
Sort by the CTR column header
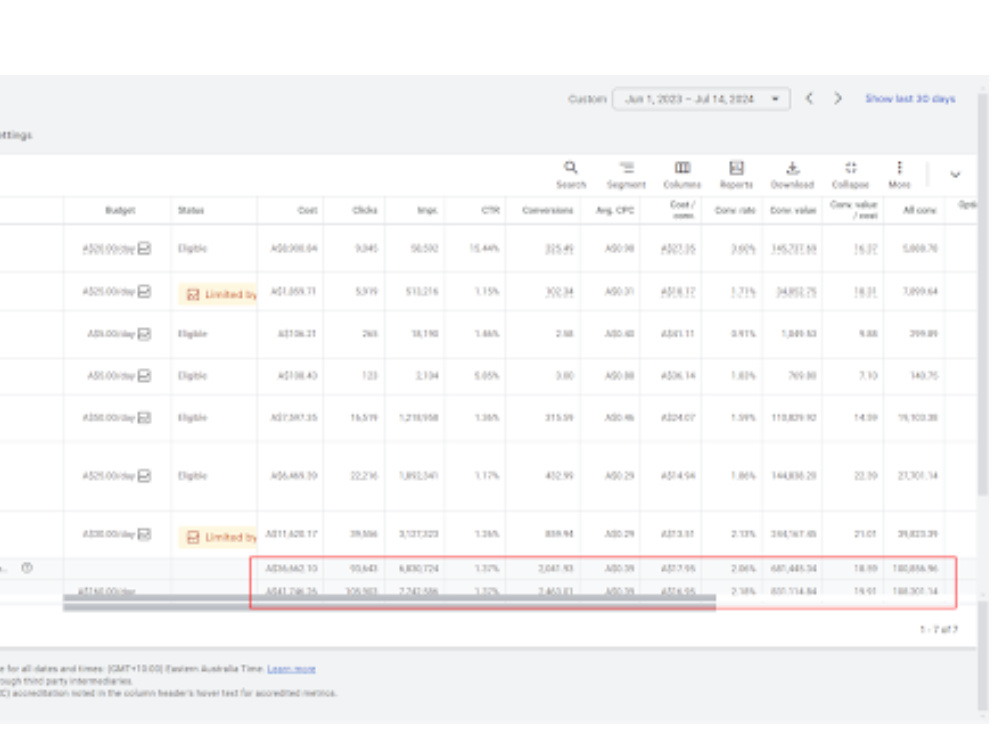490,210
